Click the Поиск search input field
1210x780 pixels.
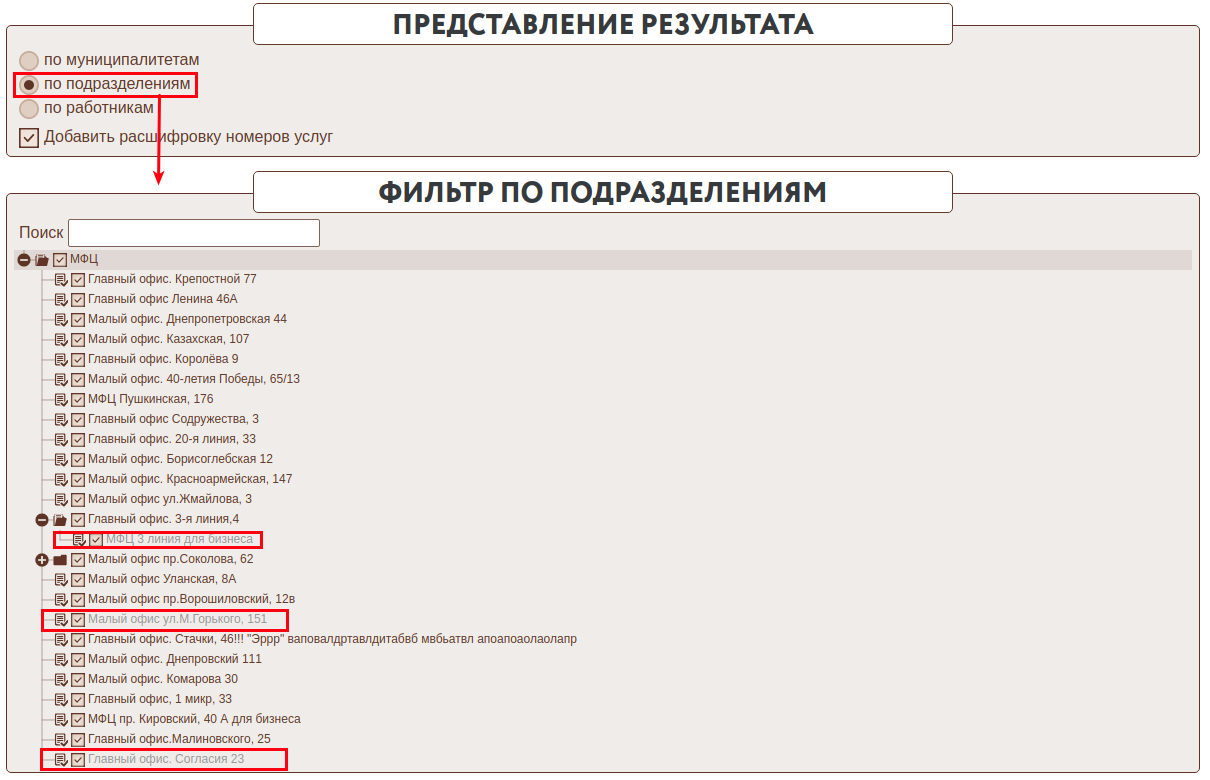coord(194,233)
